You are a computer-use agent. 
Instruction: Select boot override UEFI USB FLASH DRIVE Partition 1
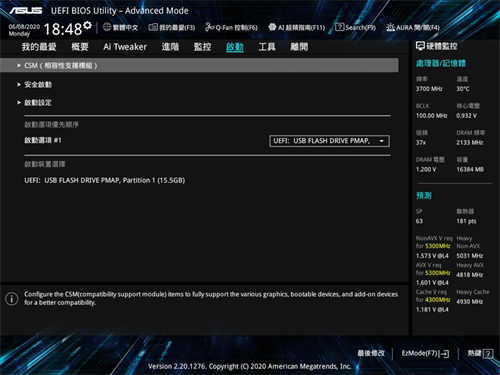pos(104,180)
